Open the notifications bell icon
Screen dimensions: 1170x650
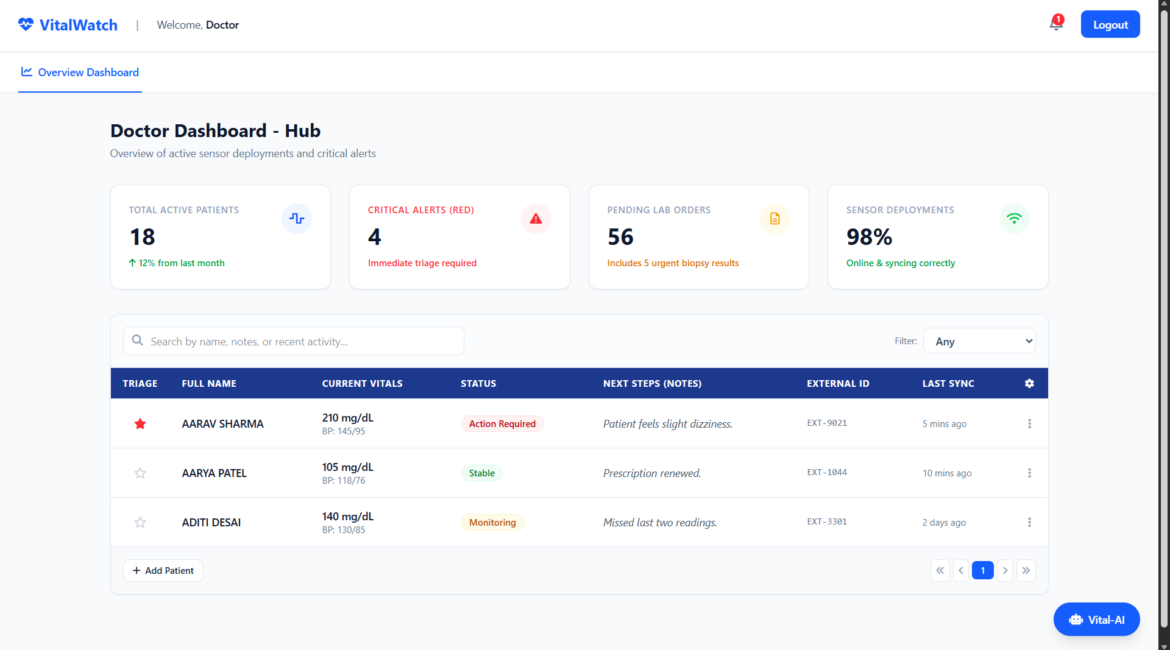(1056, 24)
